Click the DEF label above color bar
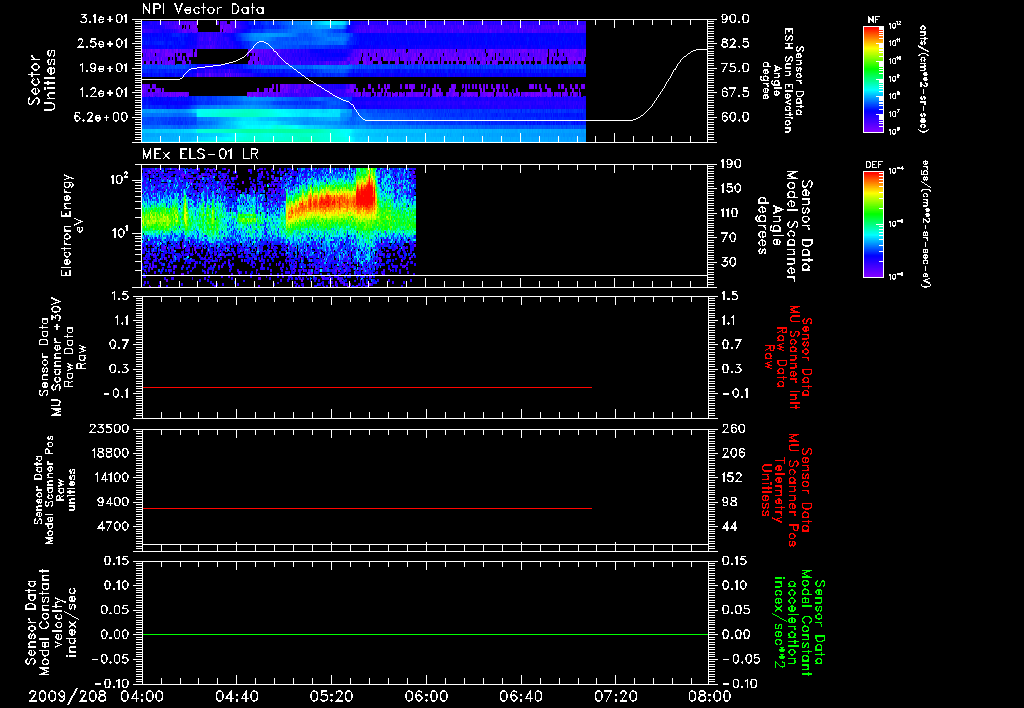 tap(873, 165)
